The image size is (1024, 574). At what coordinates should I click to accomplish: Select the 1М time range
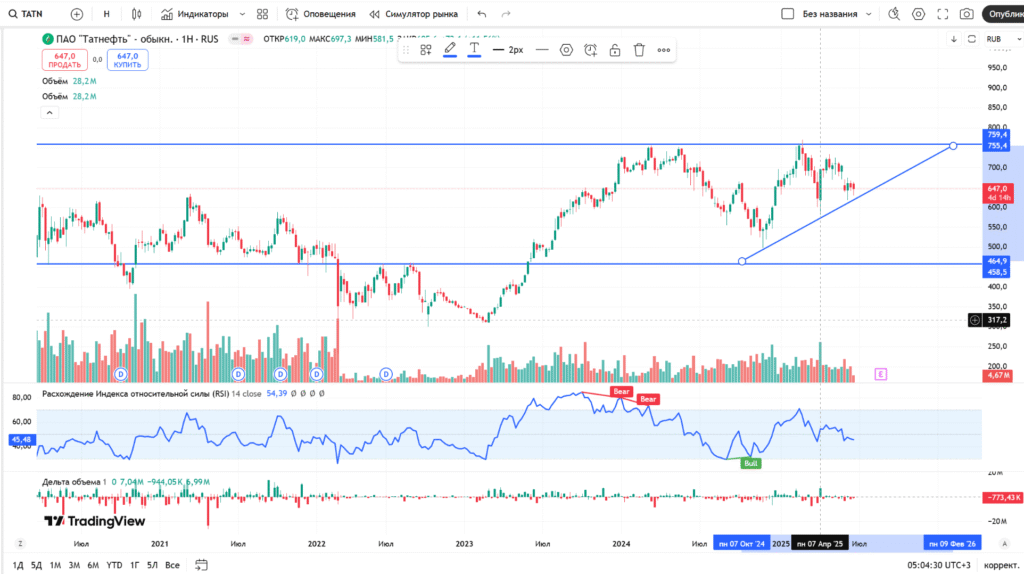(x=56, y=565)
